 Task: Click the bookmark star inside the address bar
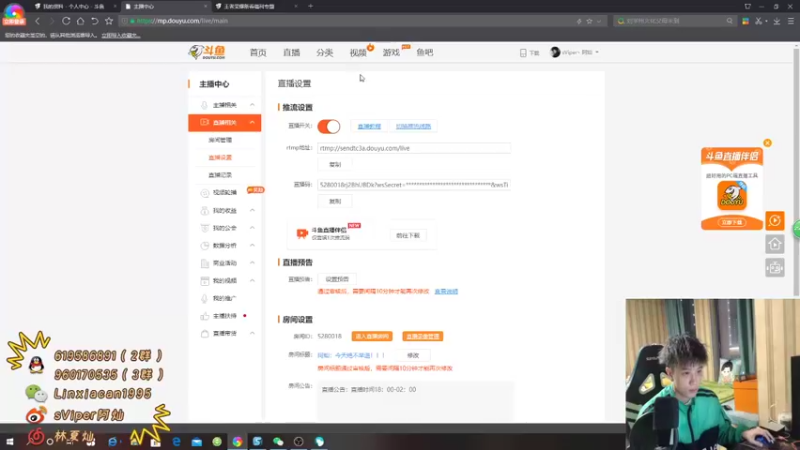589,21
